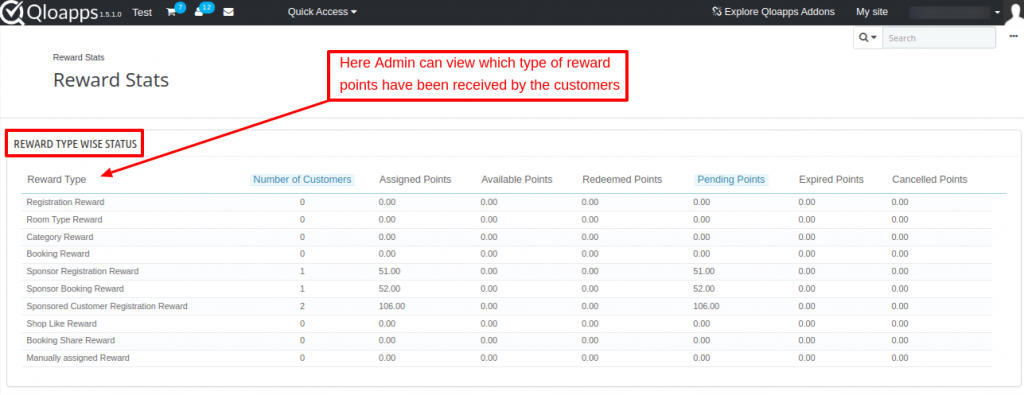
Task: Select the Shop Like Reward row
Action: click(x=506, y=324)
